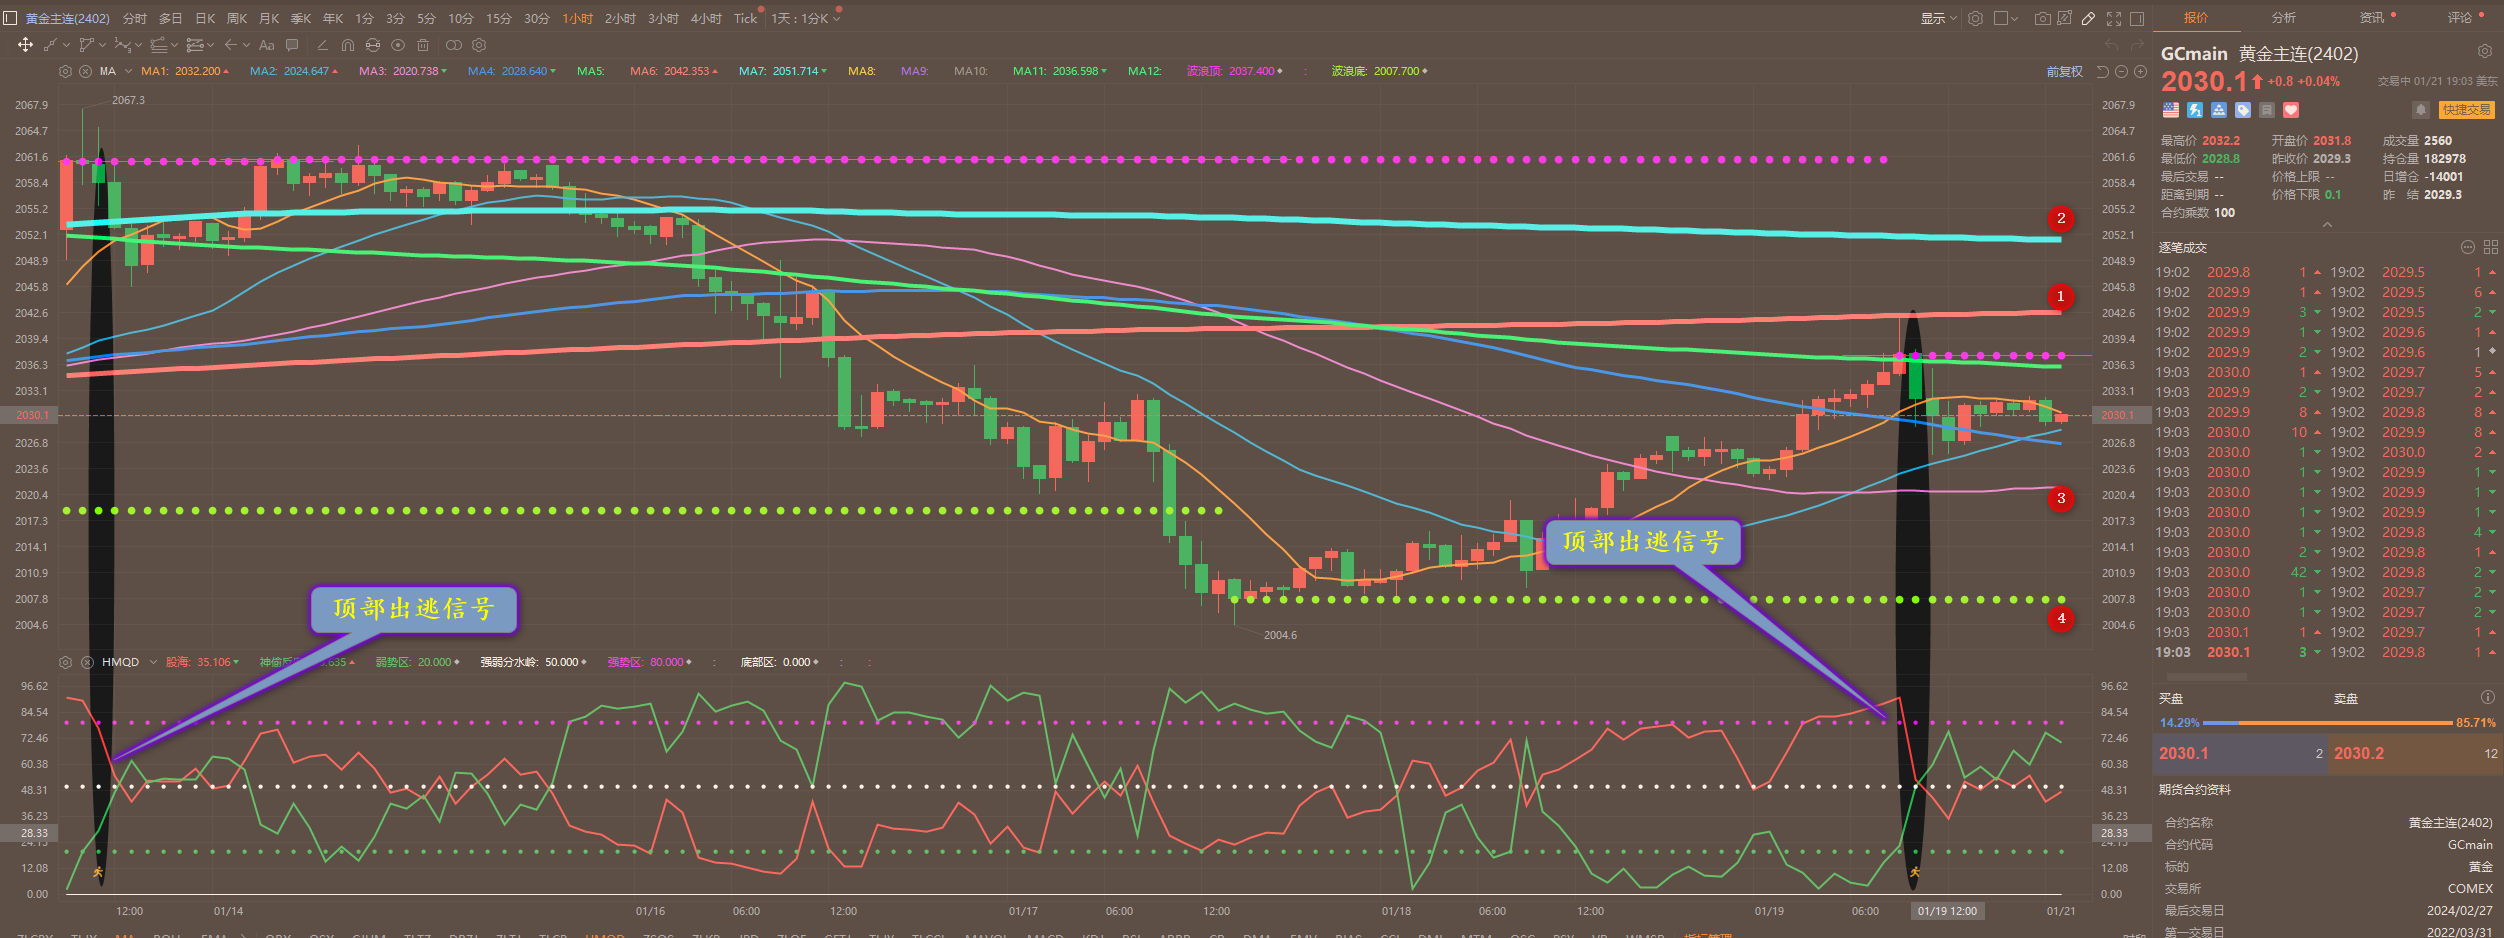Click the US flag market icon
Image resolution: width=2504 pixels, height=938 pixels.
(2170, 110)
